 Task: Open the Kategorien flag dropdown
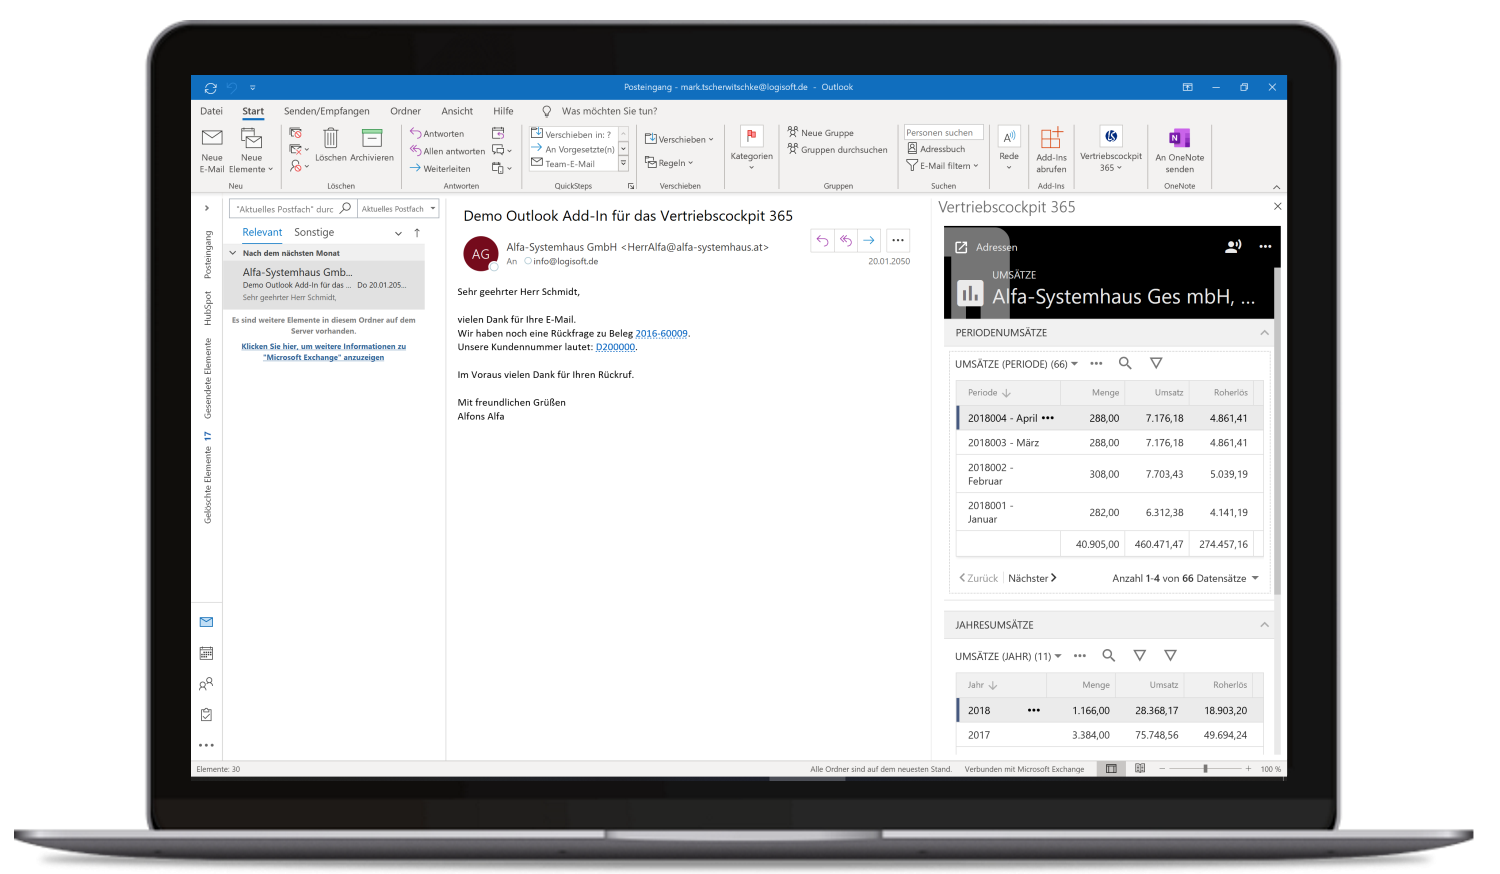751,148
